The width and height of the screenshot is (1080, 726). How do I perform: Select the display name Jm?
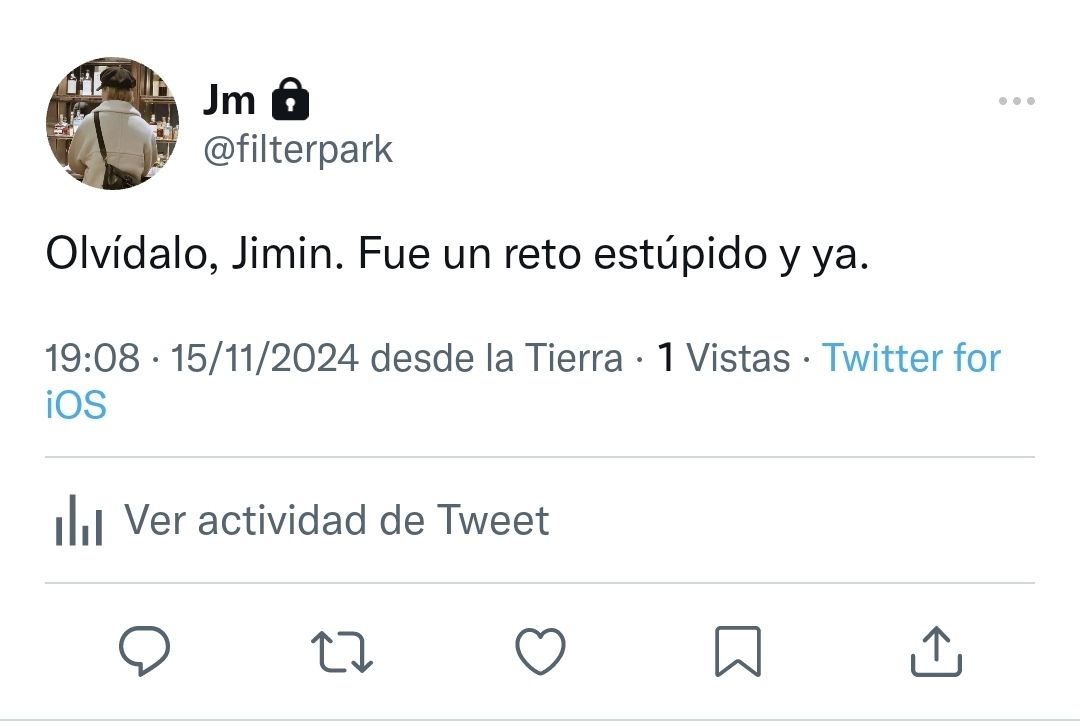(229, 100)
